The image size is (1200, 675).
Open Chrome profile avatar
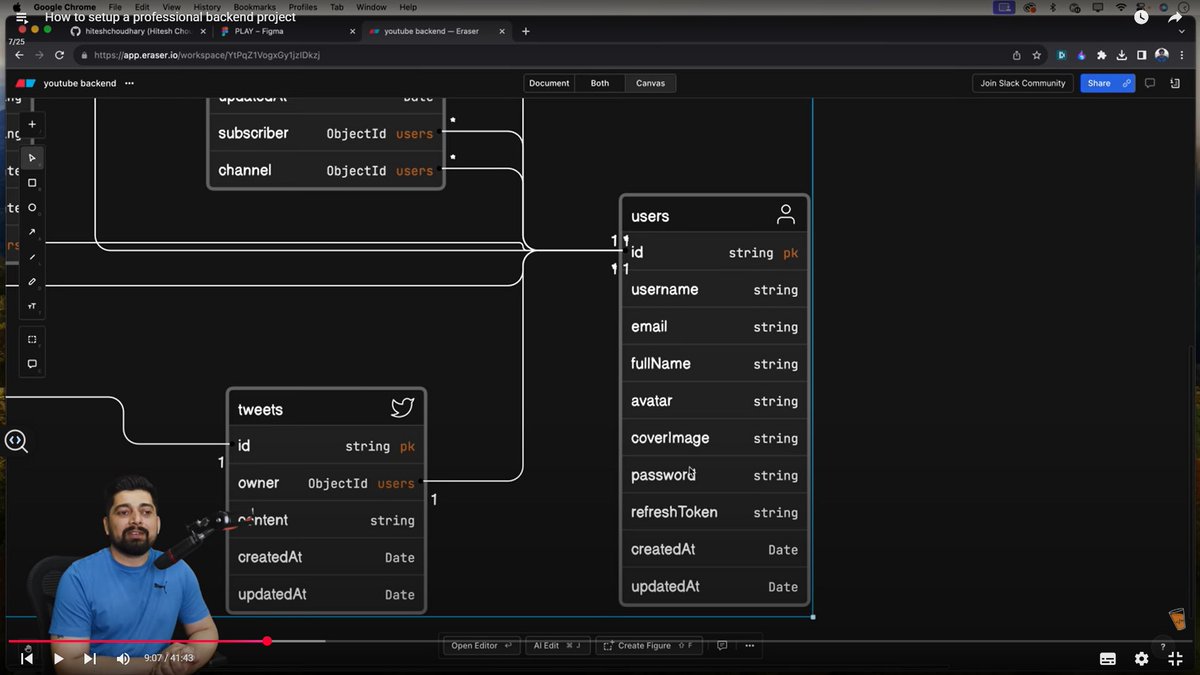[1162, 55]
